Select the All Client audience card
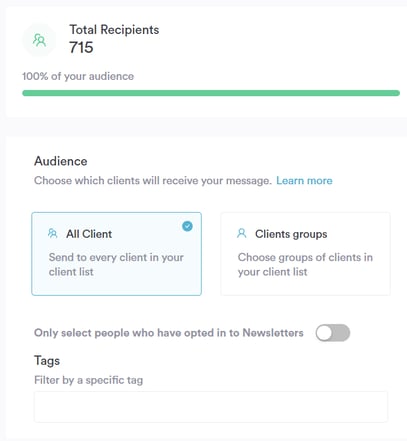 coord(116,254)
